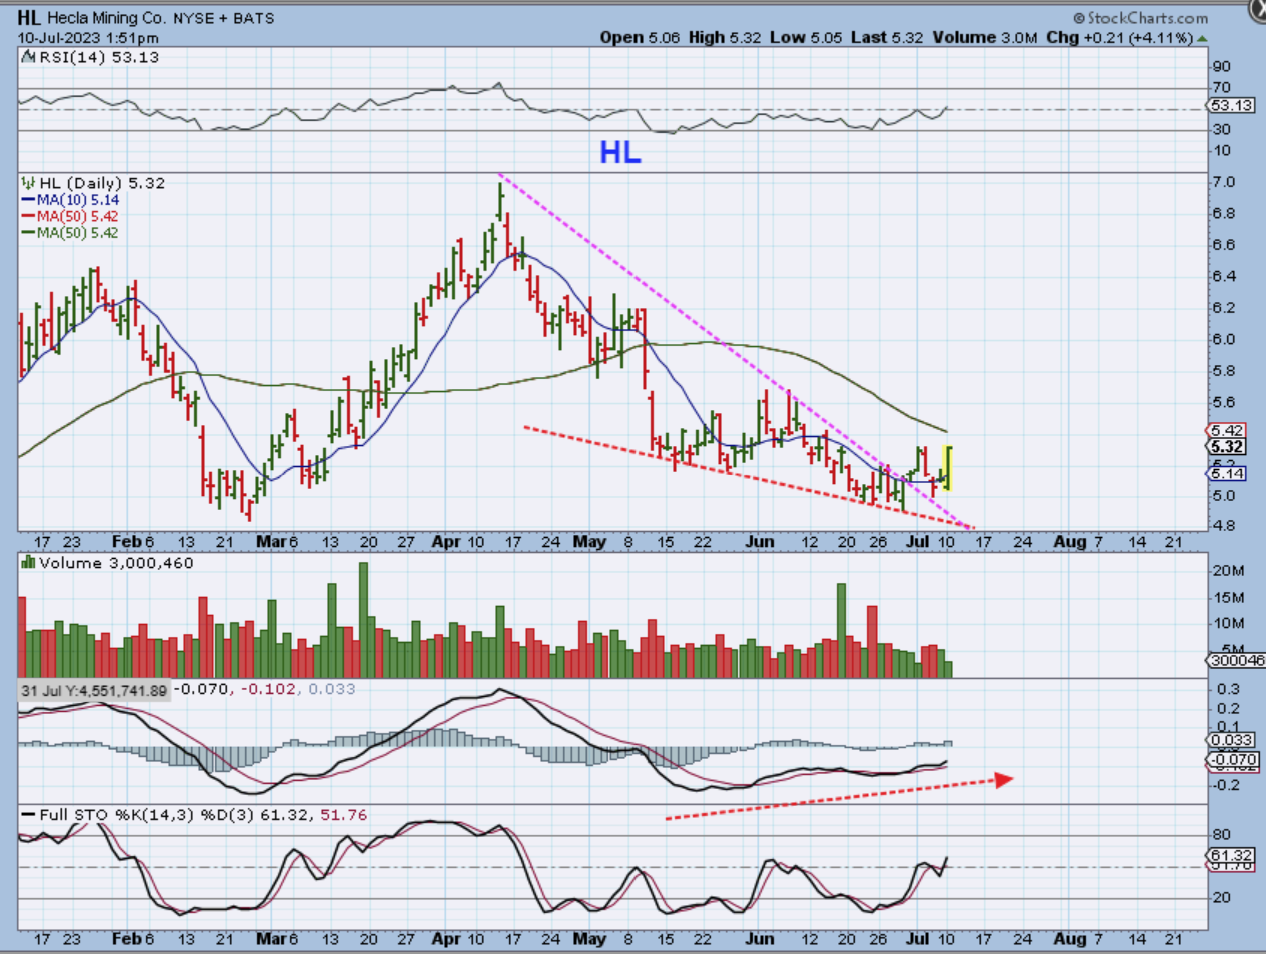Click the Open 5.06 value

pos(640,37)
